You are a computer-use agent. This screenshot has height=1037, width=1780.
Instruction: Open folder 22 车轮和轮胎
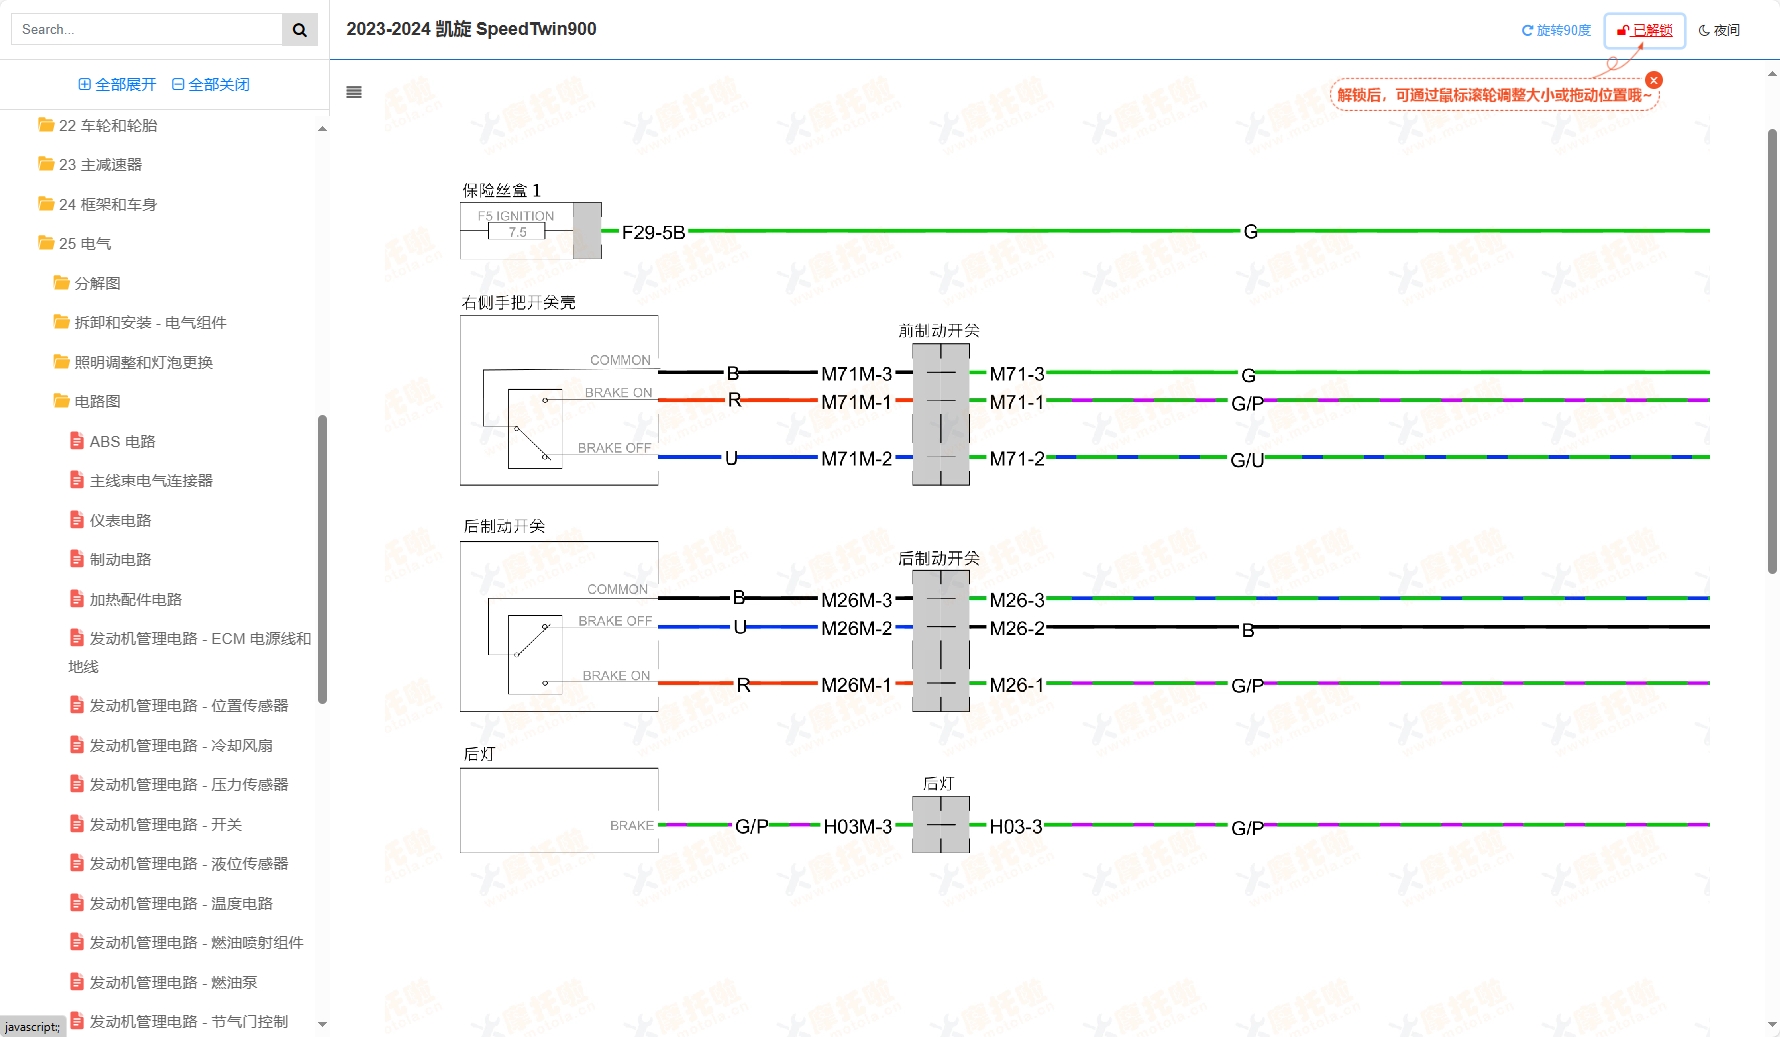108,126
